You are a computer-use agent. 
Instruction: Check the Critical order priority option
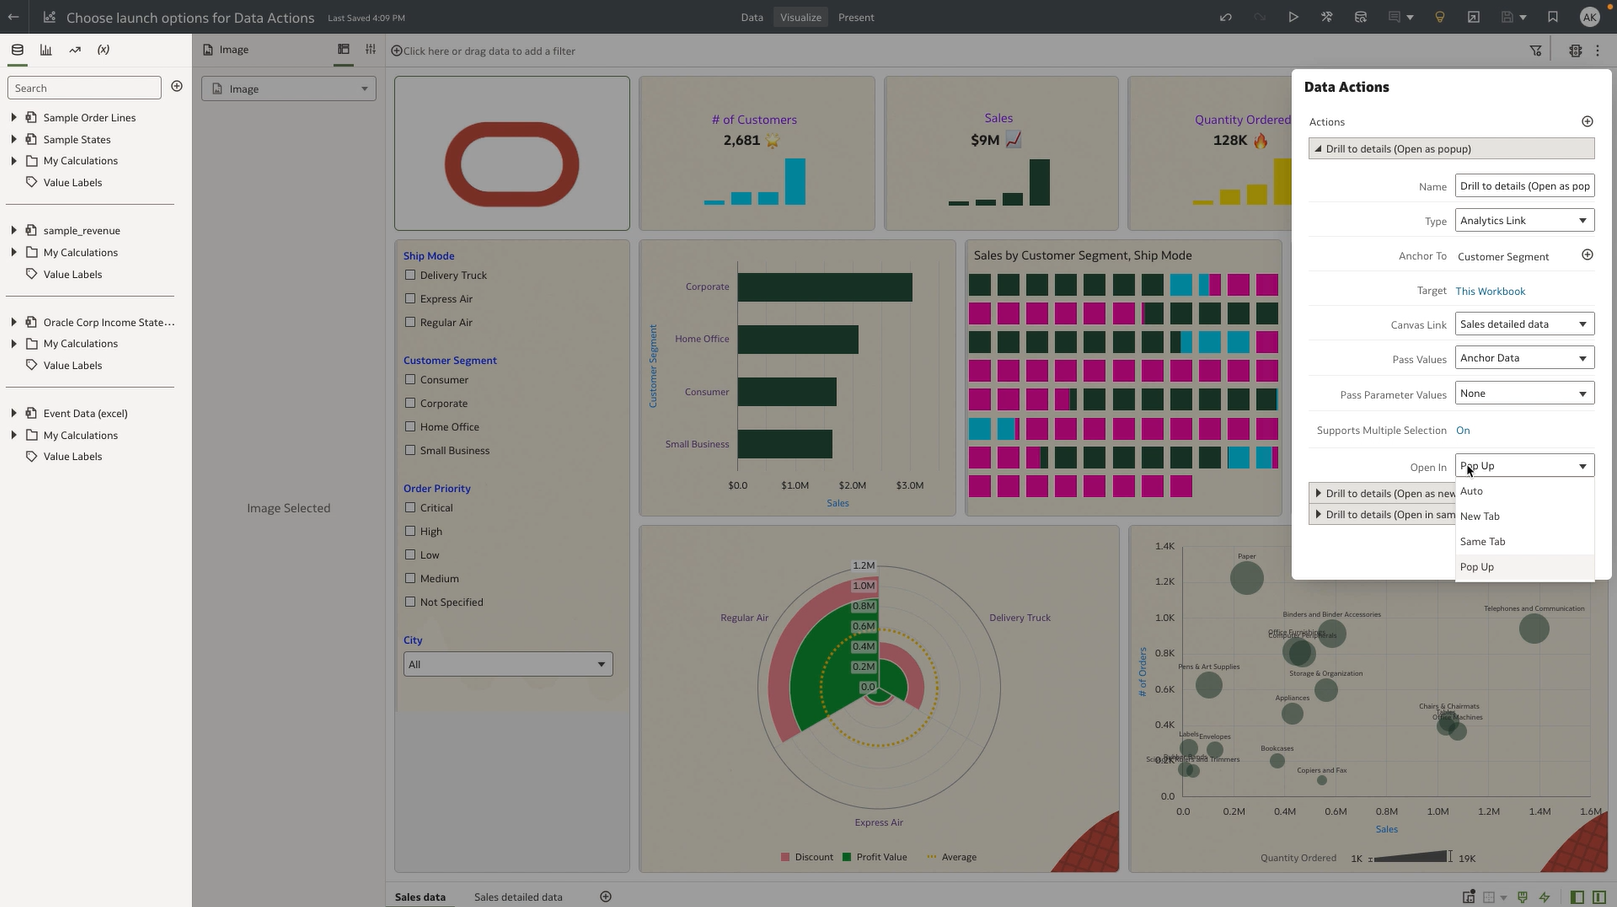pos(410,507)
